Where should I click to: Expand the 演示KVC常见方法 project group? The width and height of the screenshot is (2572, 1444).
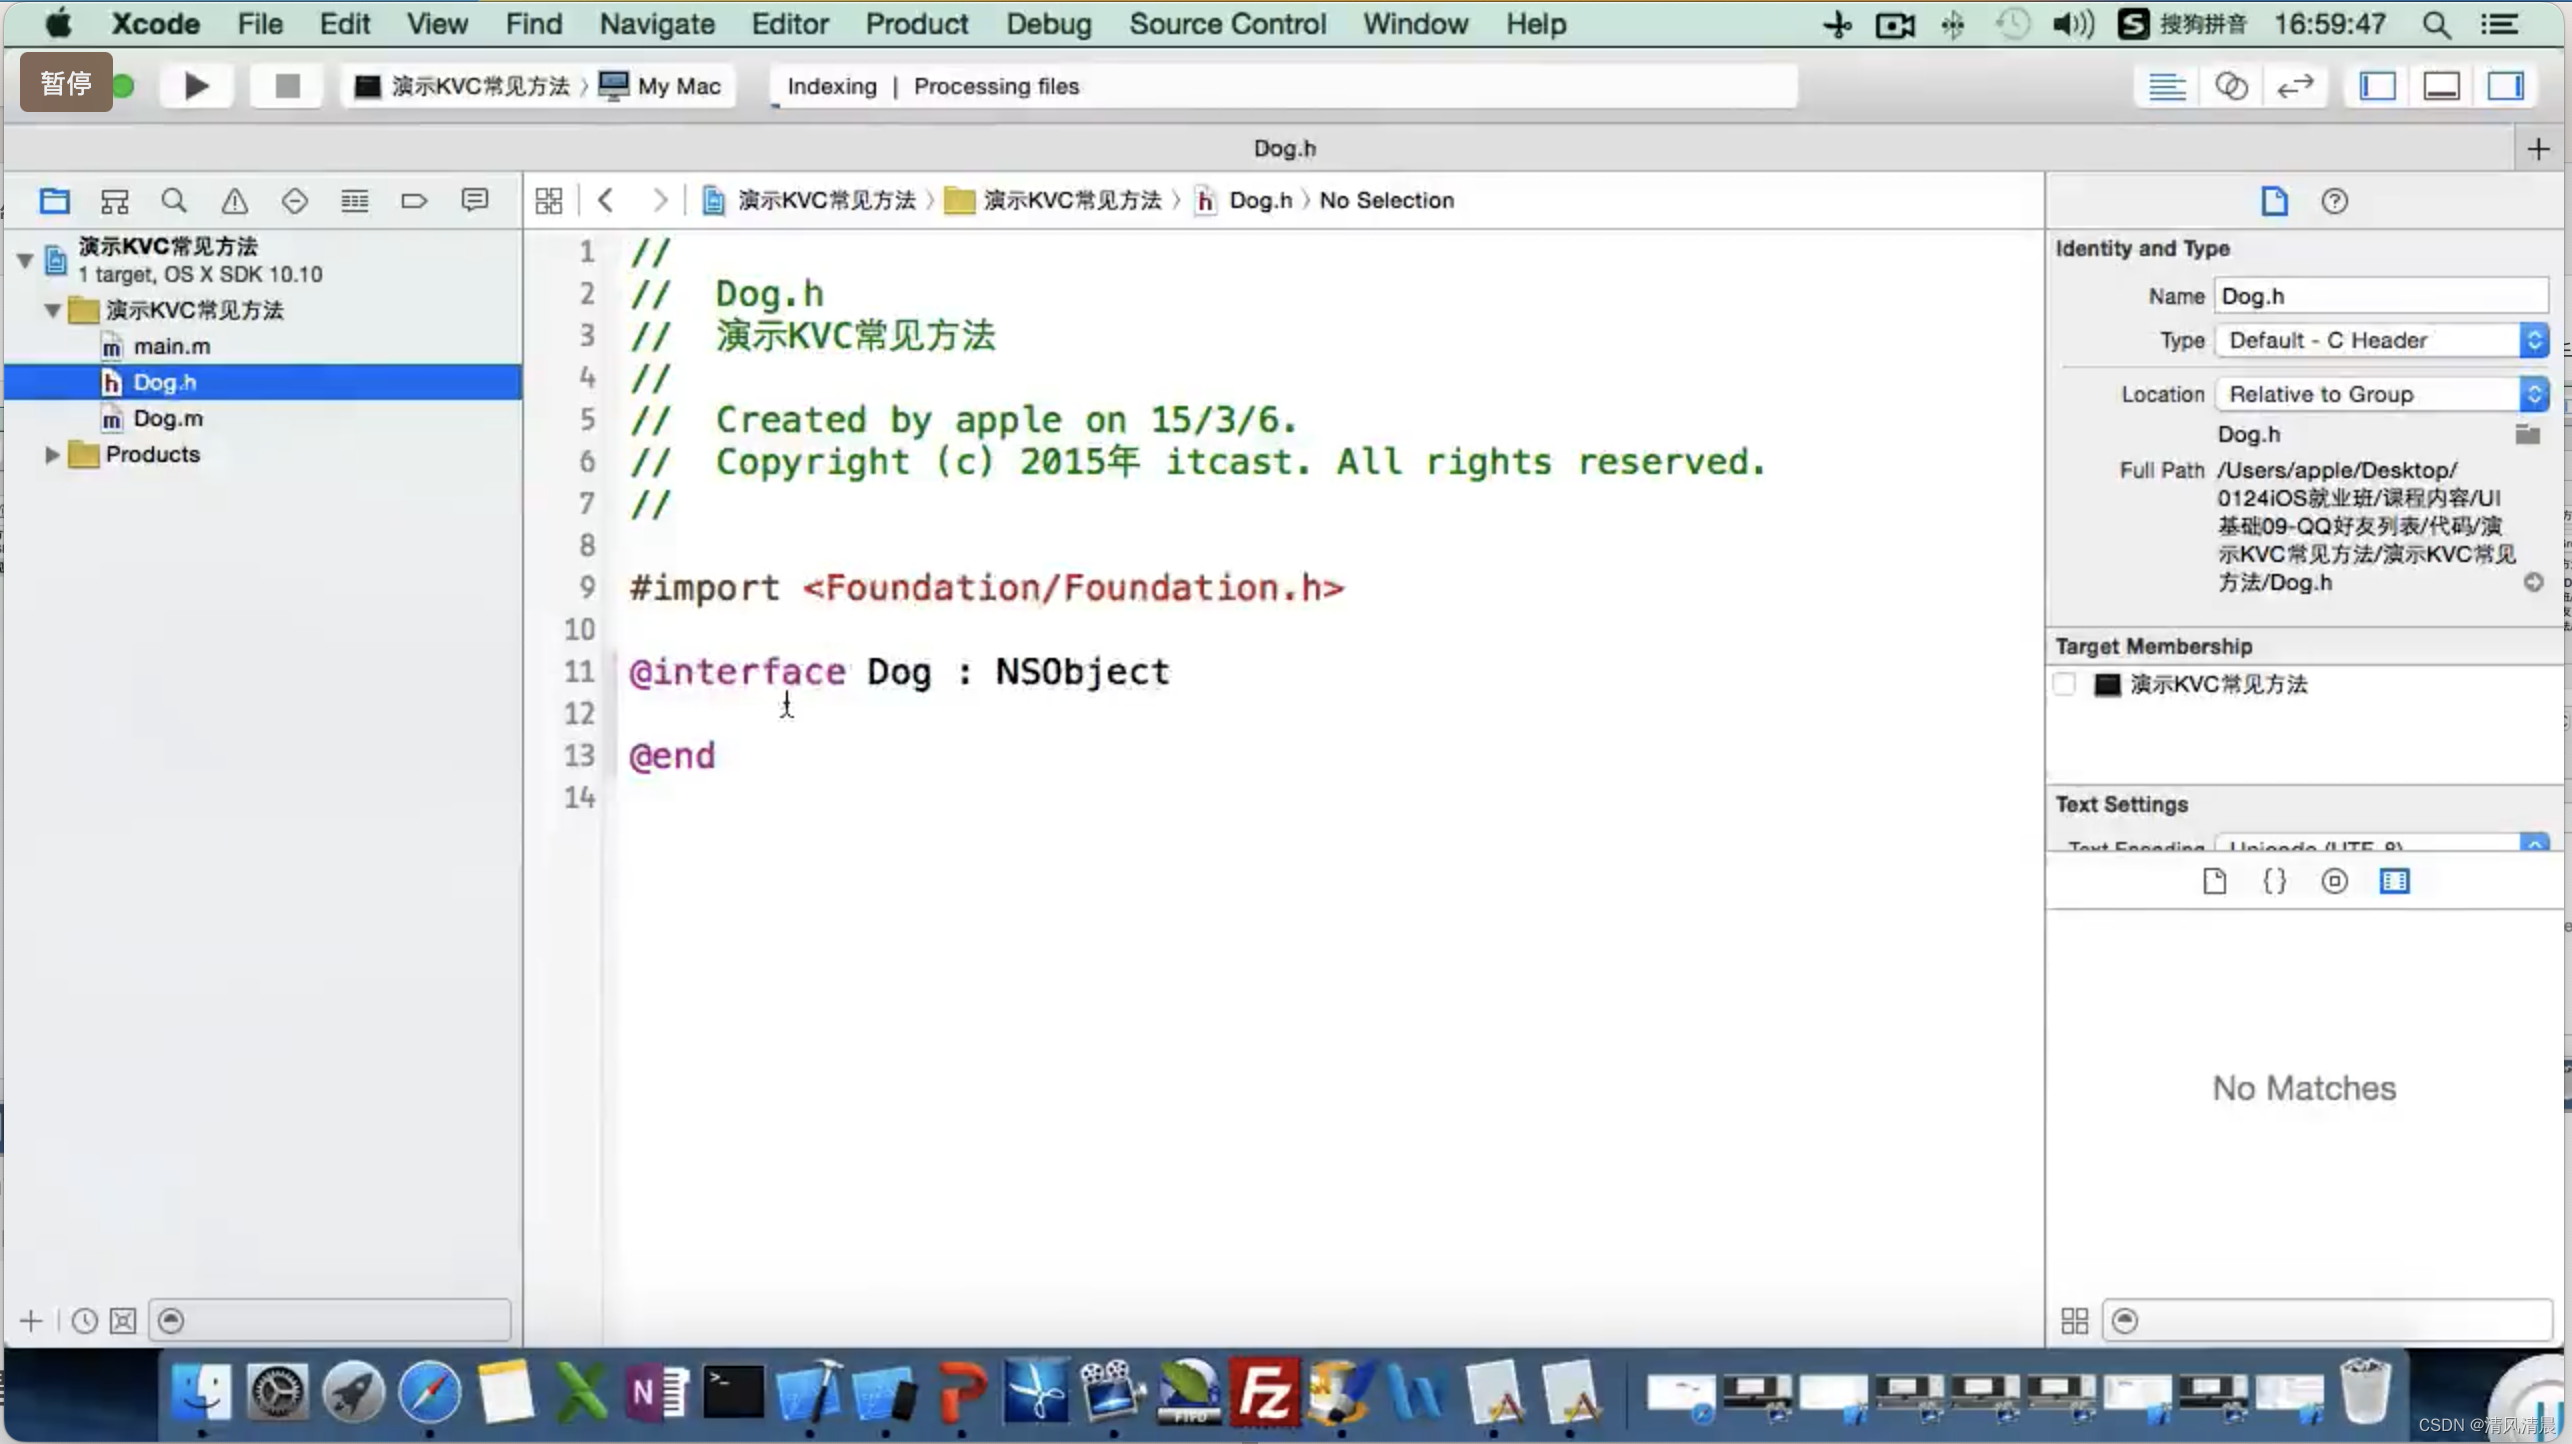[51, 311]
